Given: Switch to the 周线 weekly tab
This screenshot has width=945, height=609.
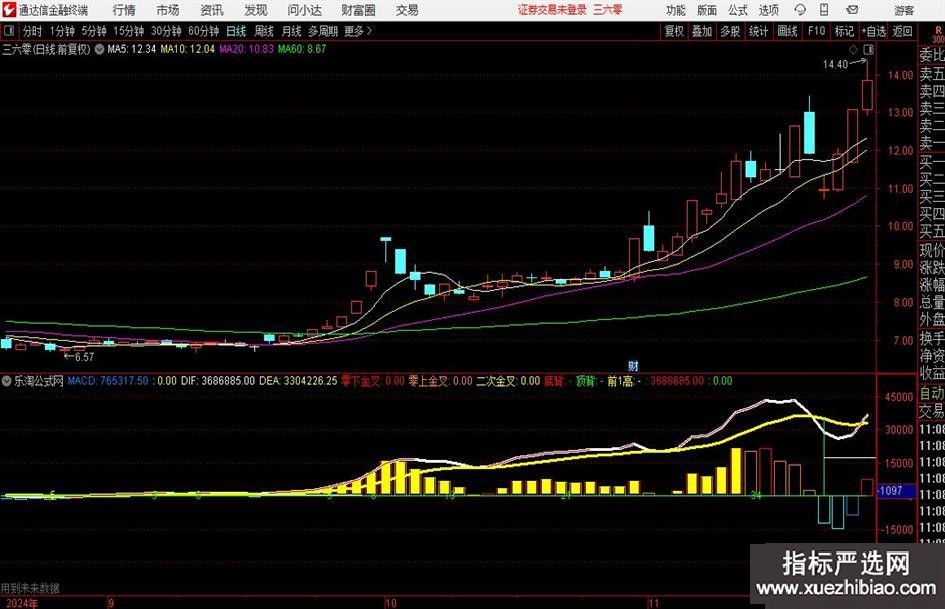Looking at the screenshot, I should 264,31.
